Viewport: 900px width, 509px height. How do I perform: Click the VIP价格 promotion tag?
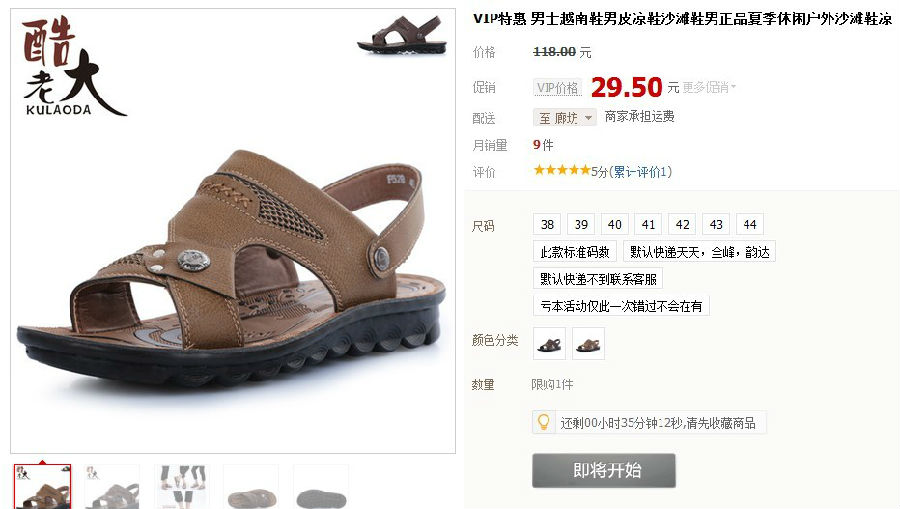pos(557,88)
